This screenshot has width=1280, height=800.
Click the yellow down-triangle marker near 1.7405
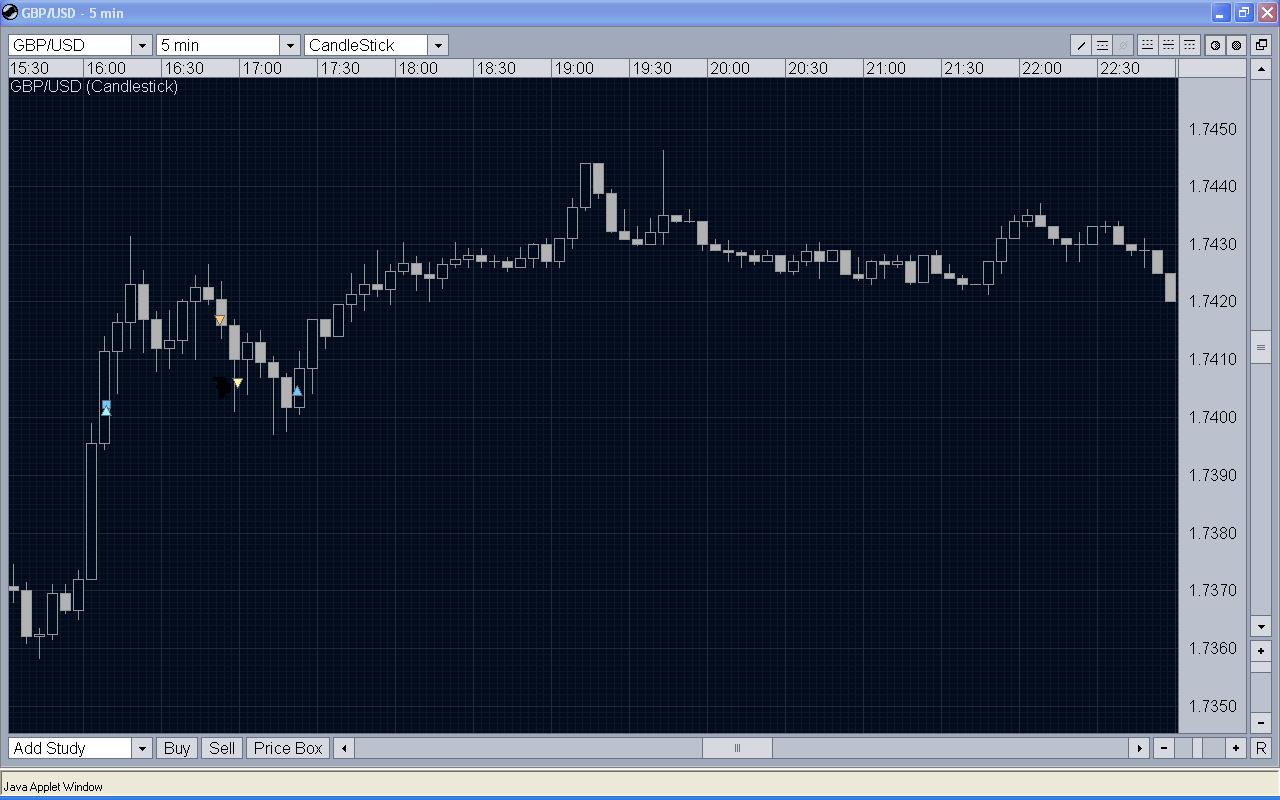coord(238,383)
